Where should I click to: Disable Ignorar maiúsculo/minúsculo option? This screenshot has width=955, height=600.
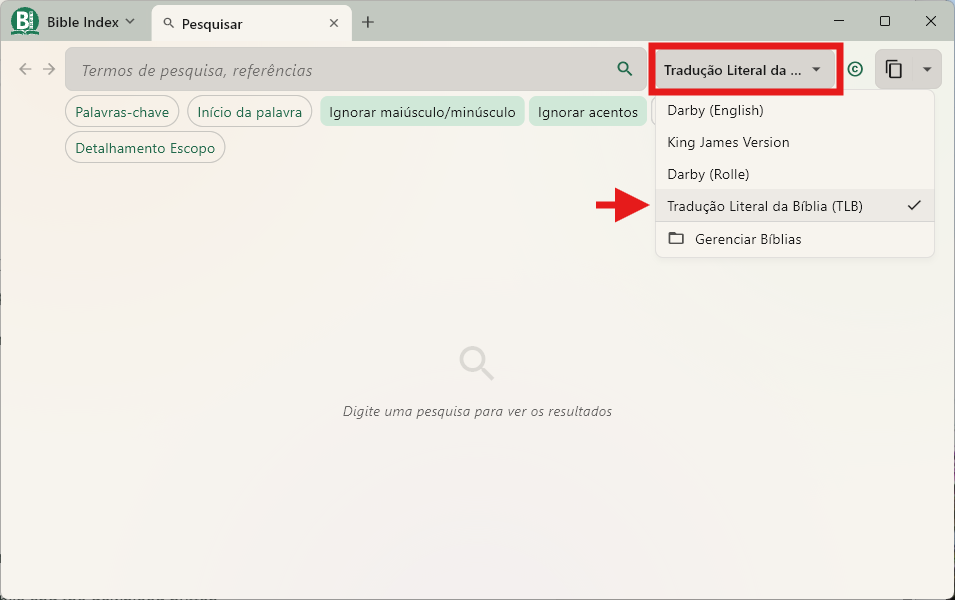coord(422,112)
